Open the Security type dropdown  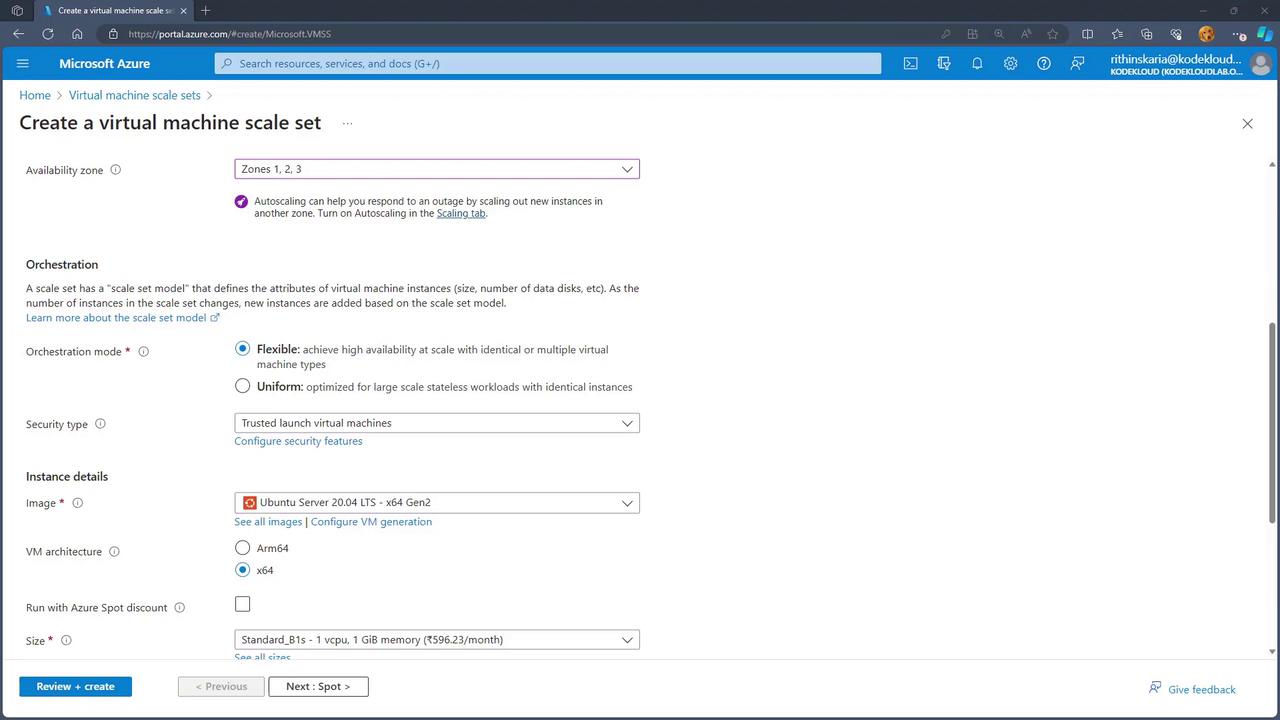437,423
